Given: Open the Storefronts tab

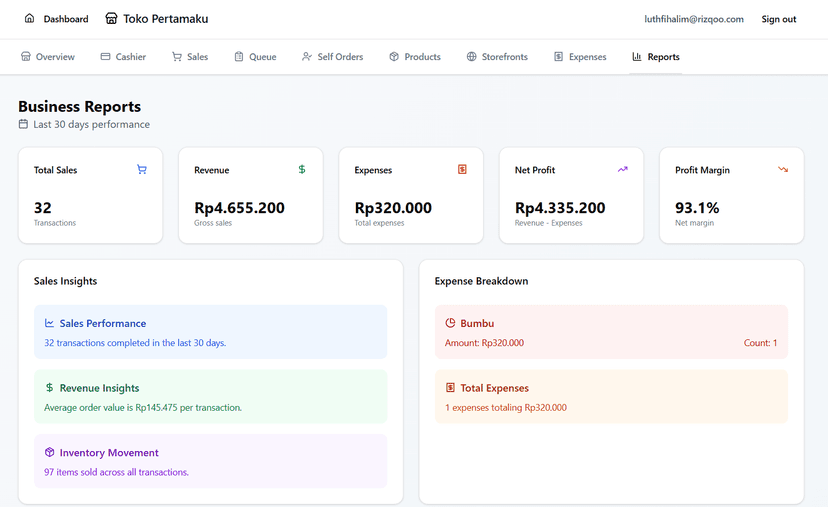Looking at the screenshot, I should 497,57.
